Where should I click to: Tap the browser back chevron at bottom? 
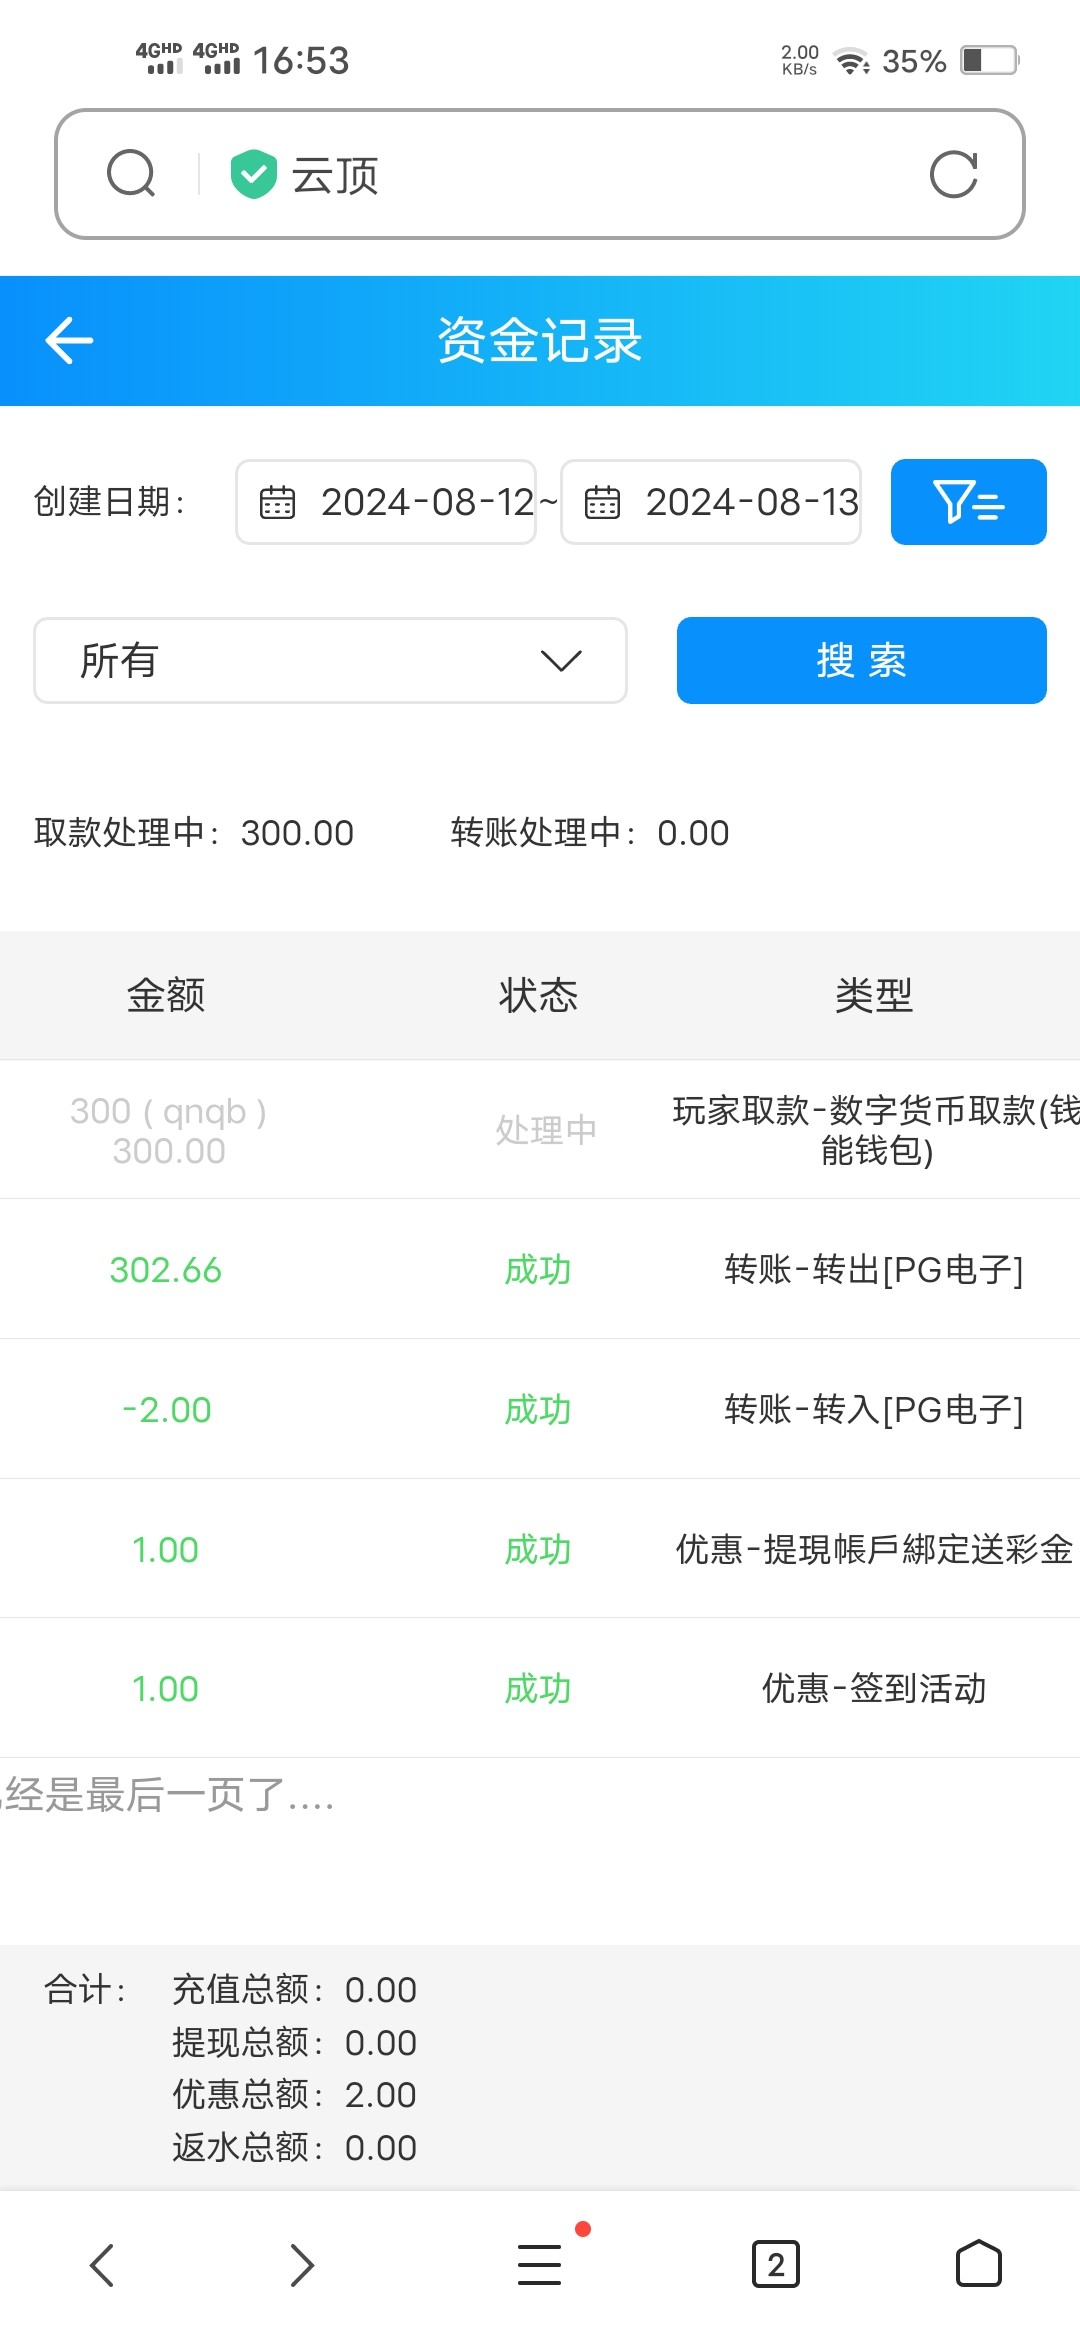pyautogui.click(x=102, y=2265)
